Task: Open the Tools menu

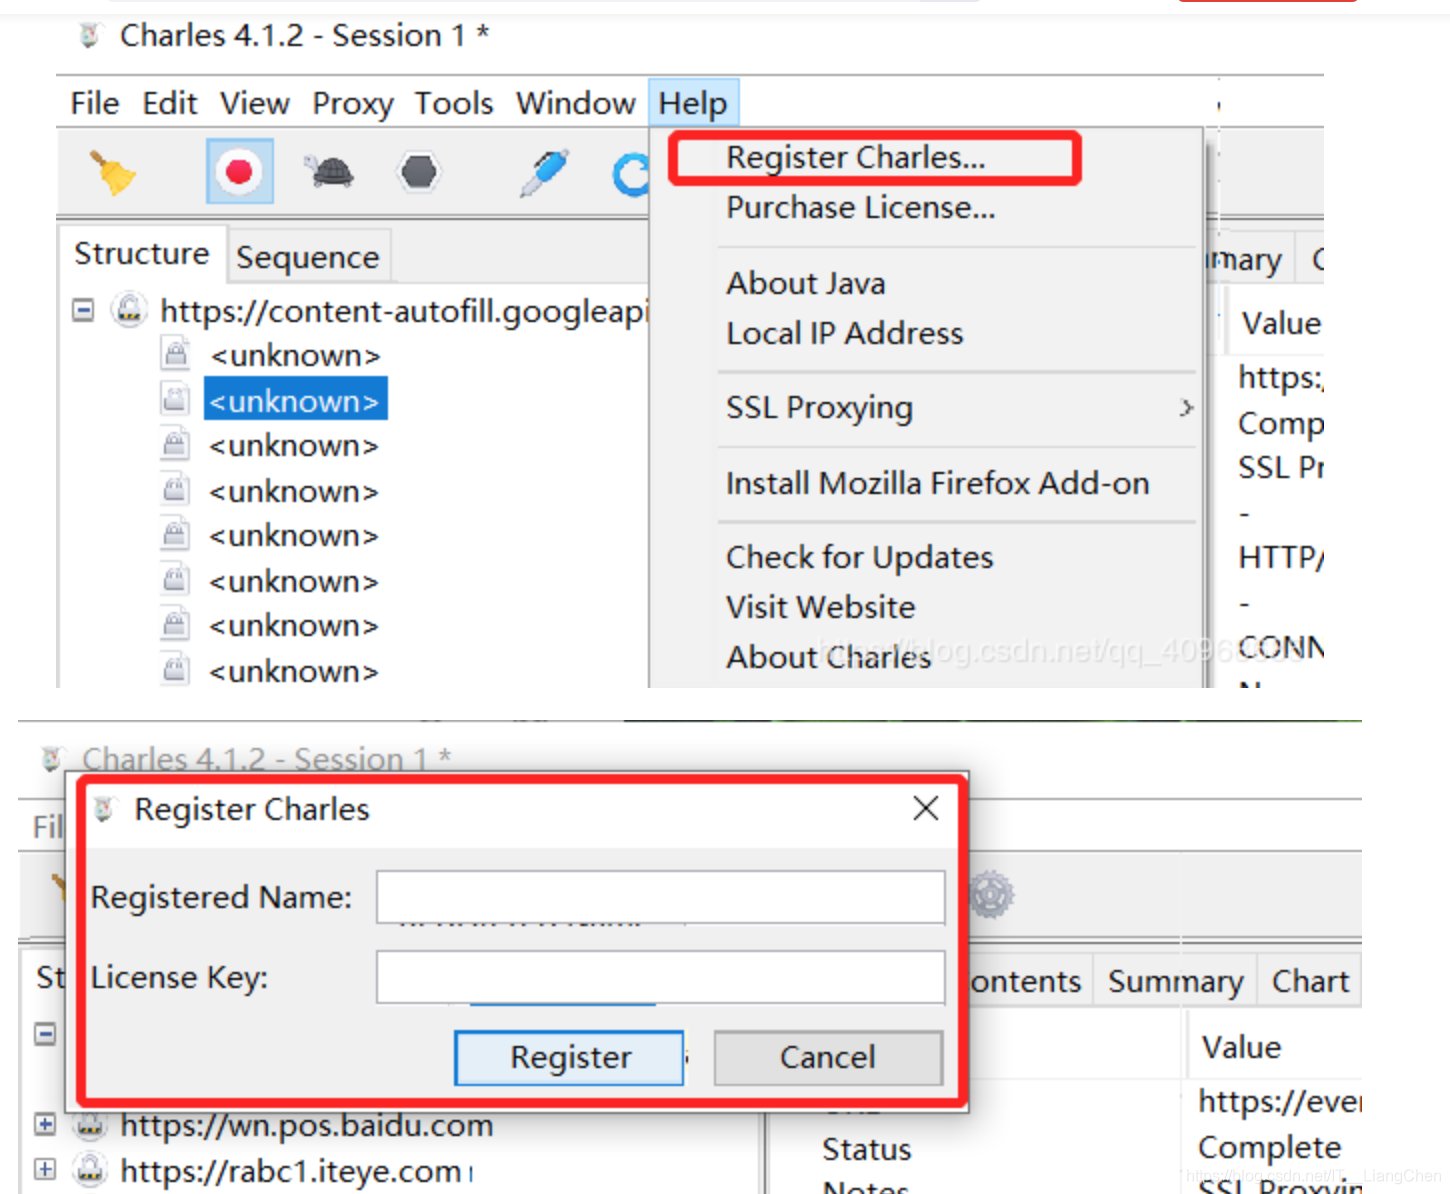Action: 454,103
